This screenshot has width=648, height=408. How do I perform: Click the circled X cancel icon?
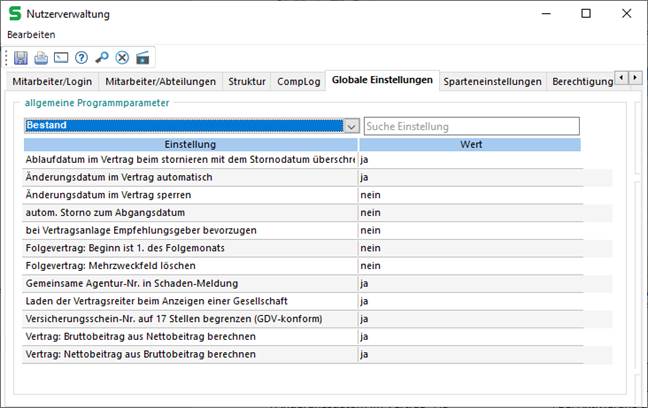[x=122, y=57]
